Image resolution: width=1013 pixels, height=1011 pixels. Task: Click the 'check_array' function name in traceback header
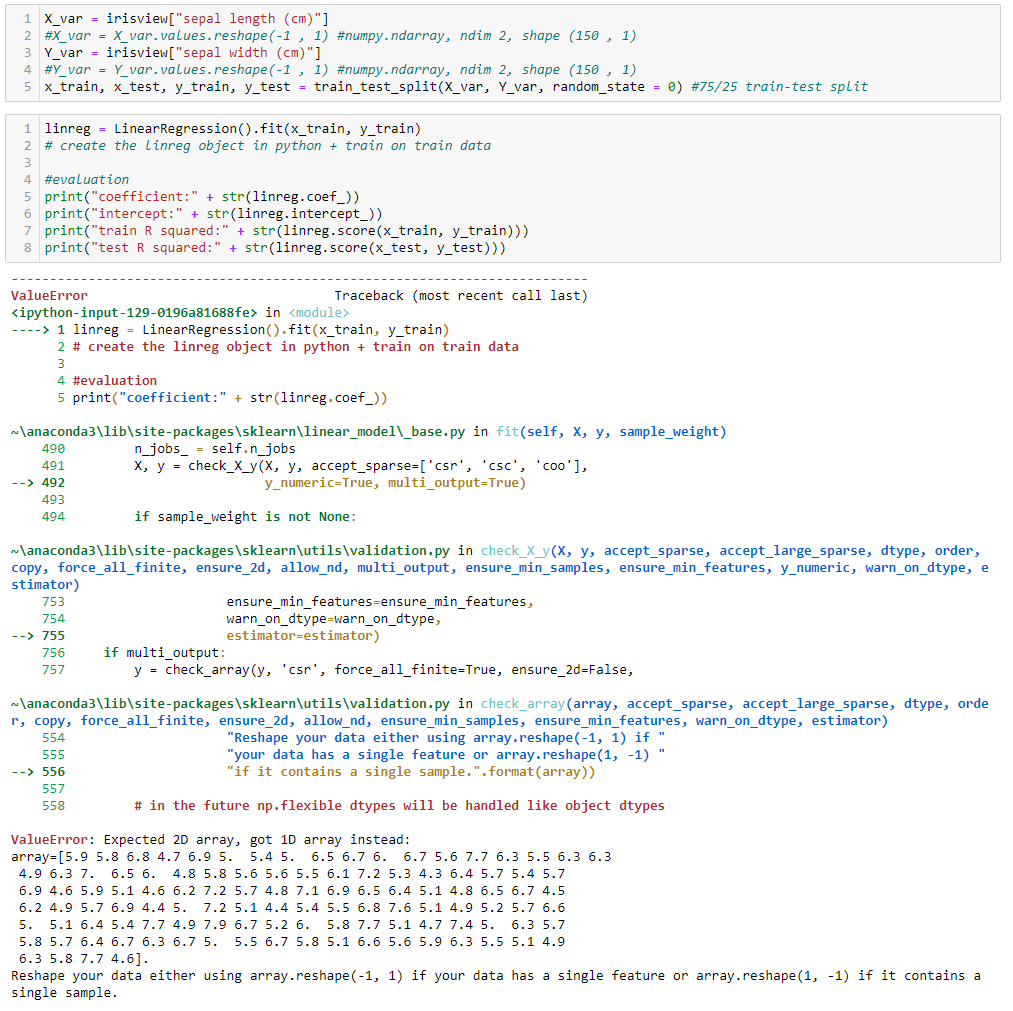click(523, 704)
